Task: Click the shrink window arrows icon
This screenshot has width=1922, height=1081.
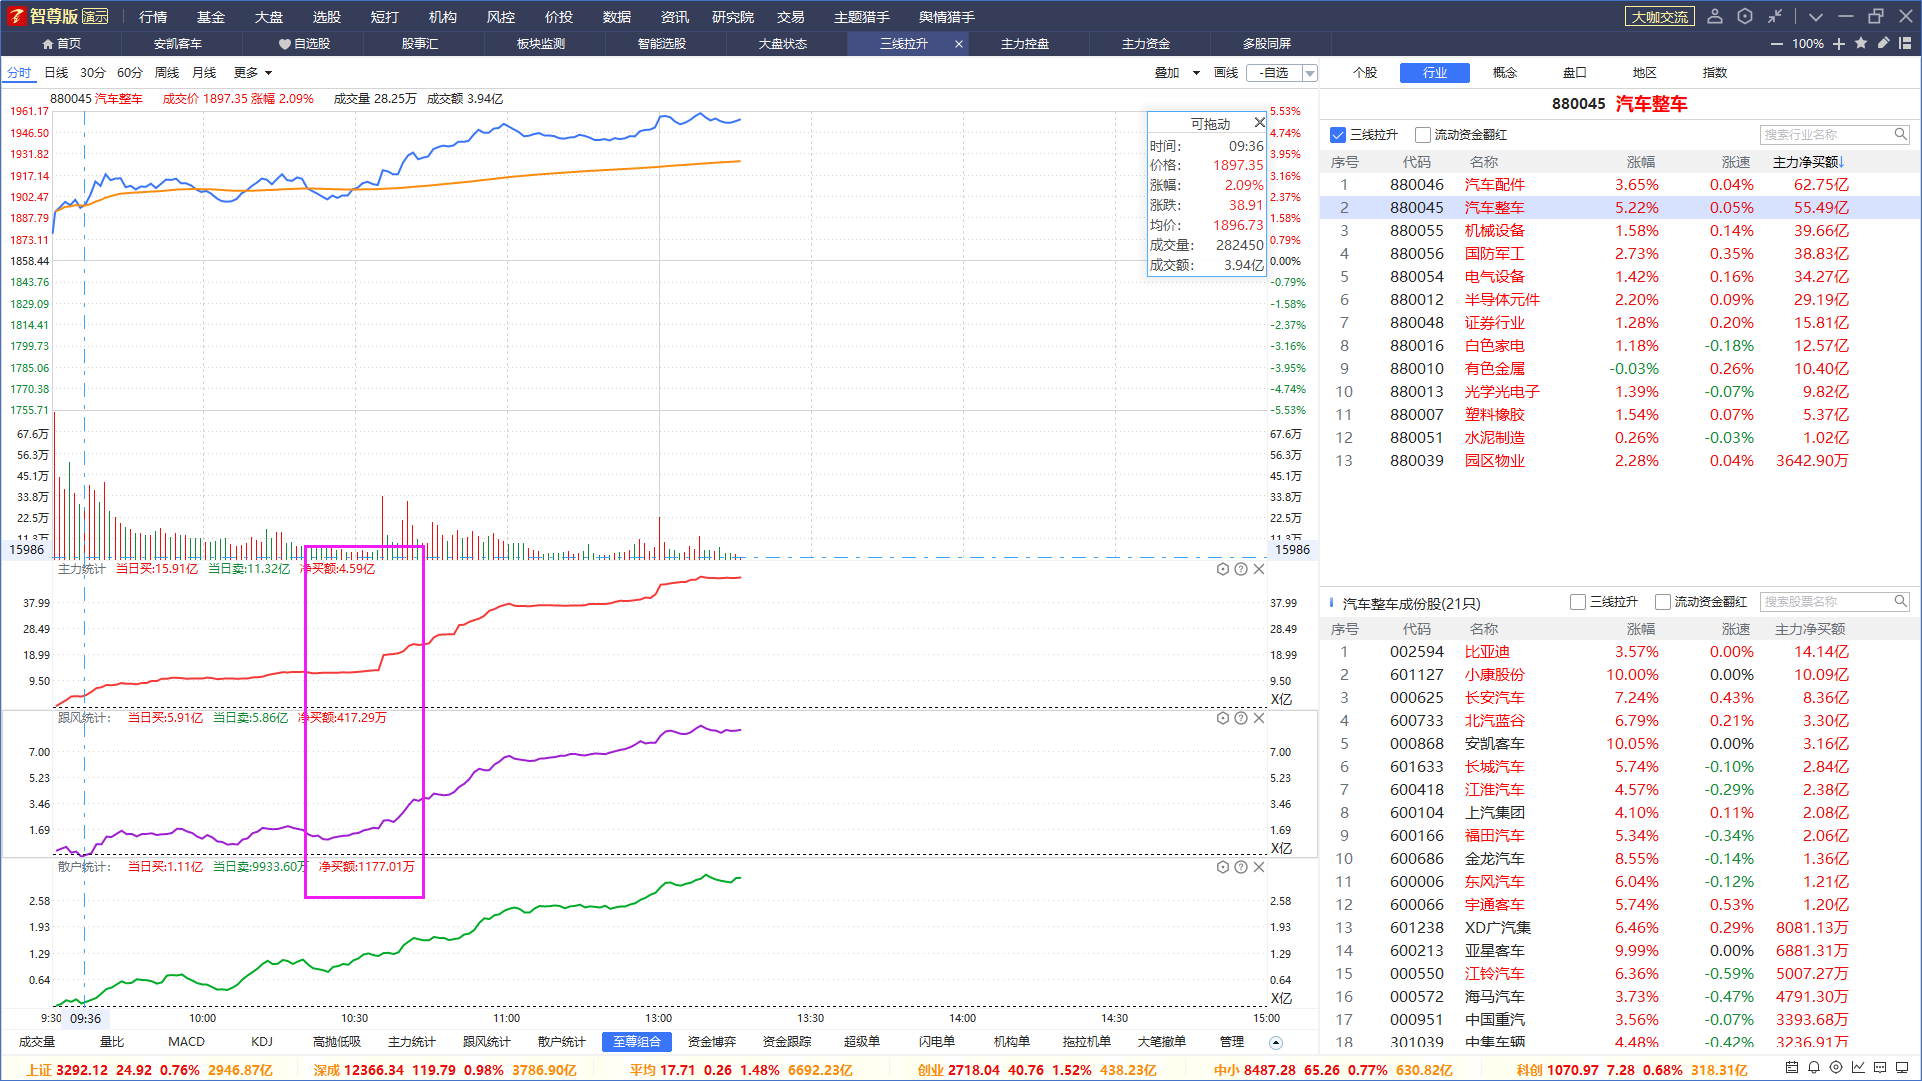Action: pyautogui.click(x=1774, y=16)
